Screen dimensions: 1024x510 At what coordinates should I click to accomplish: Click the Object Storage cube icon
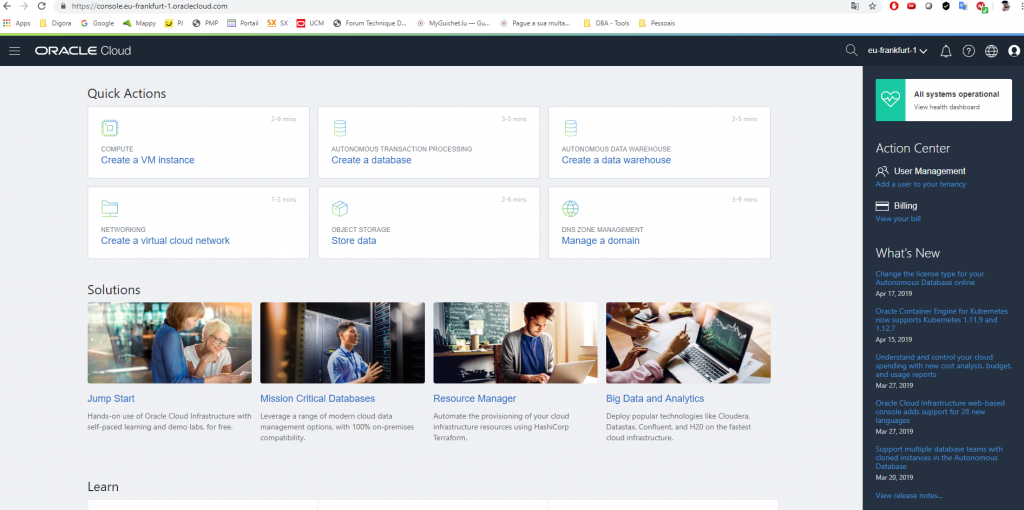(340, 208)
